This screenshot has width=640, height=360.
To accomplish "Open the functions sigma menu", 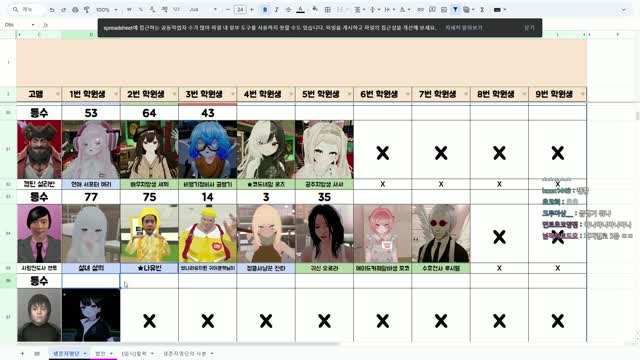I will click(x=482, y=9).
